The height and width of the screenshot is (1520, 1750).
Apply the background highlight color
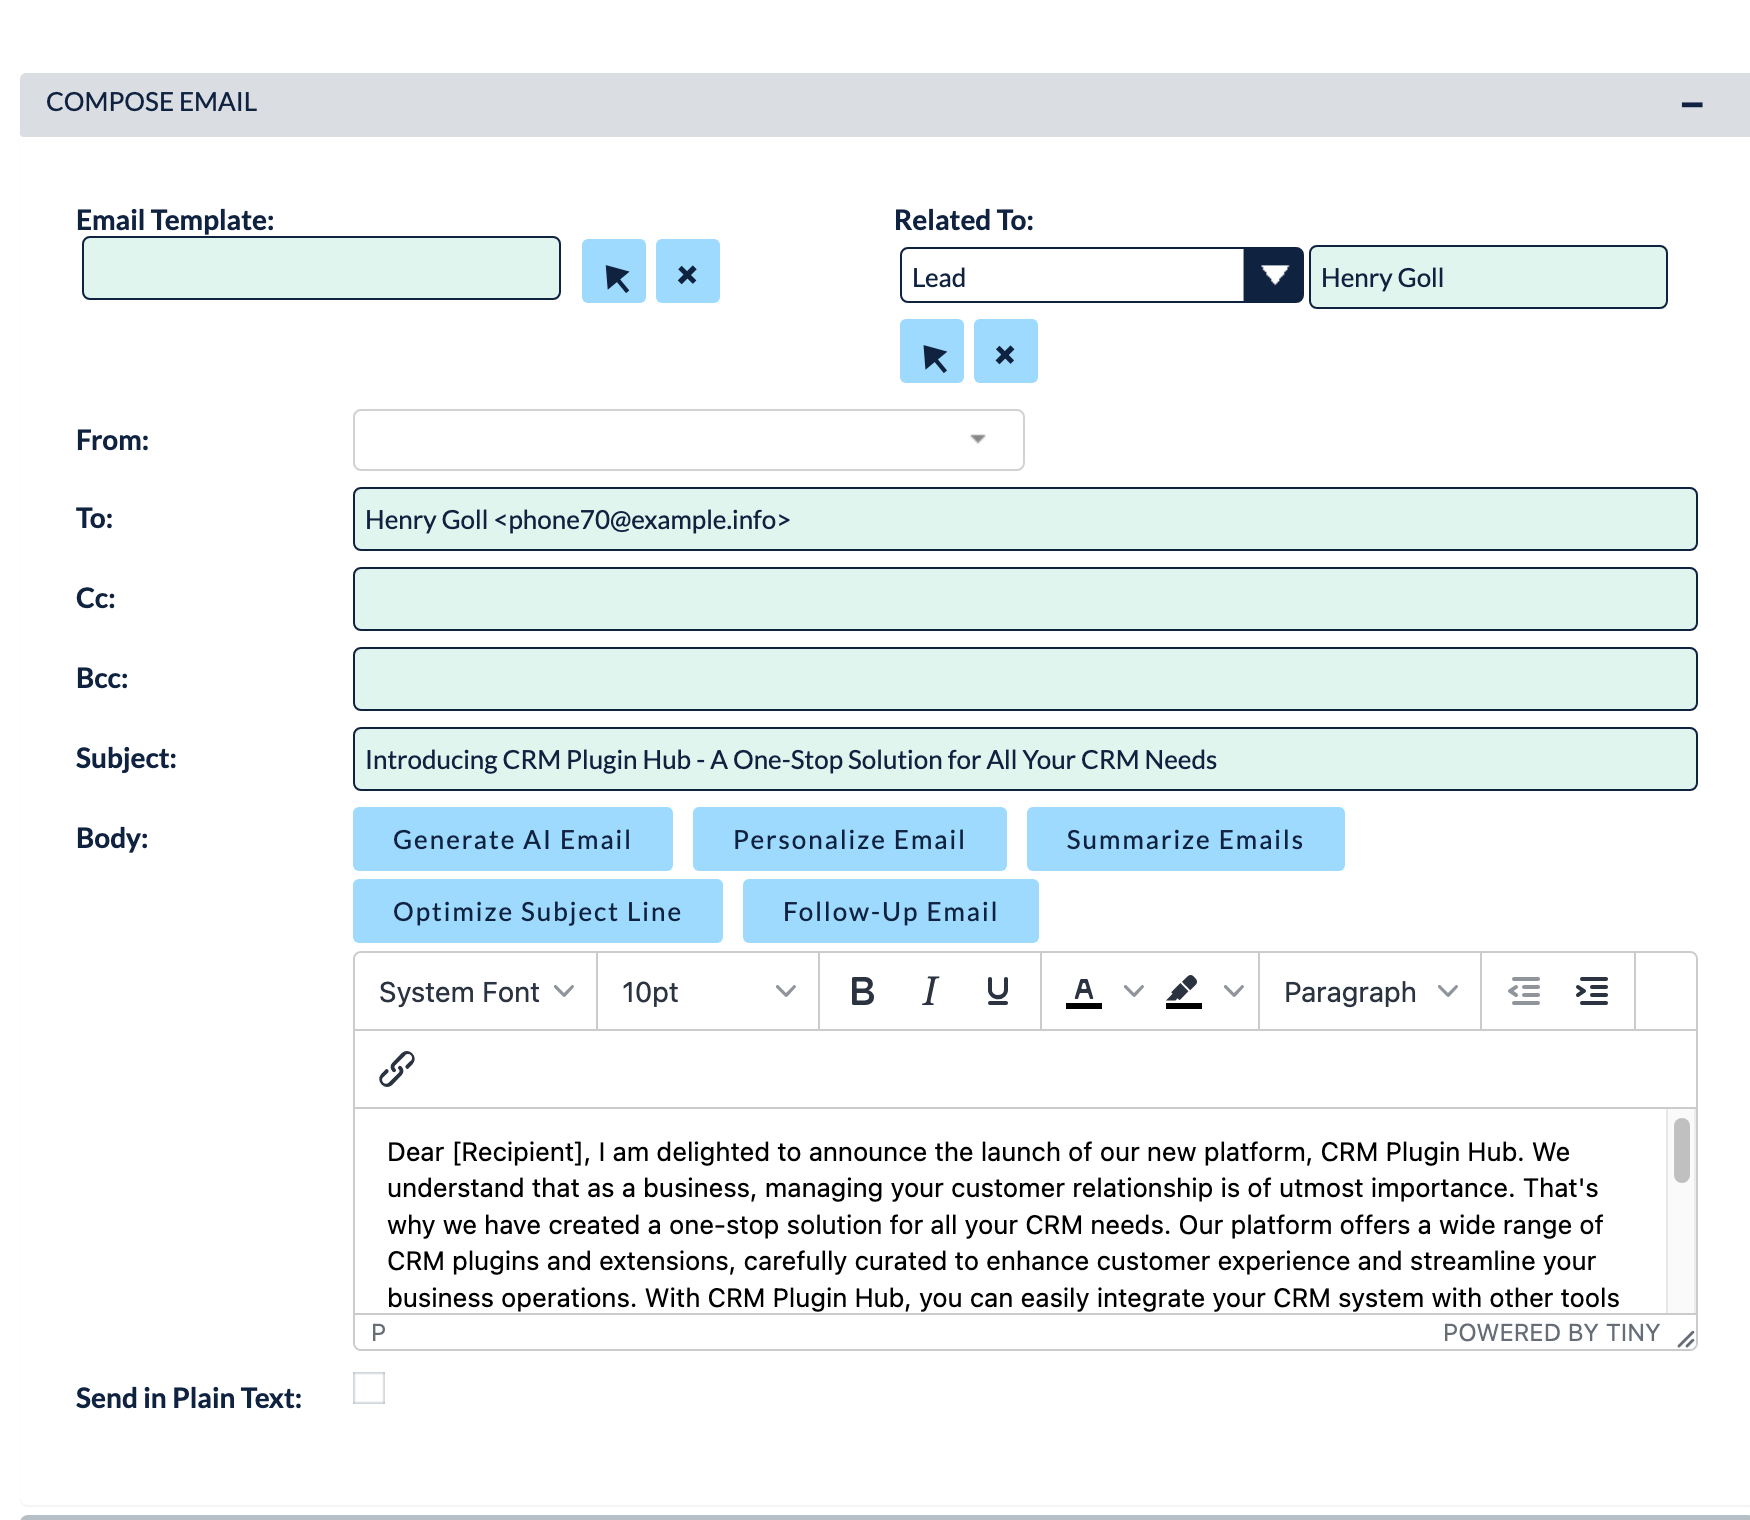[x=1184, y=991]
